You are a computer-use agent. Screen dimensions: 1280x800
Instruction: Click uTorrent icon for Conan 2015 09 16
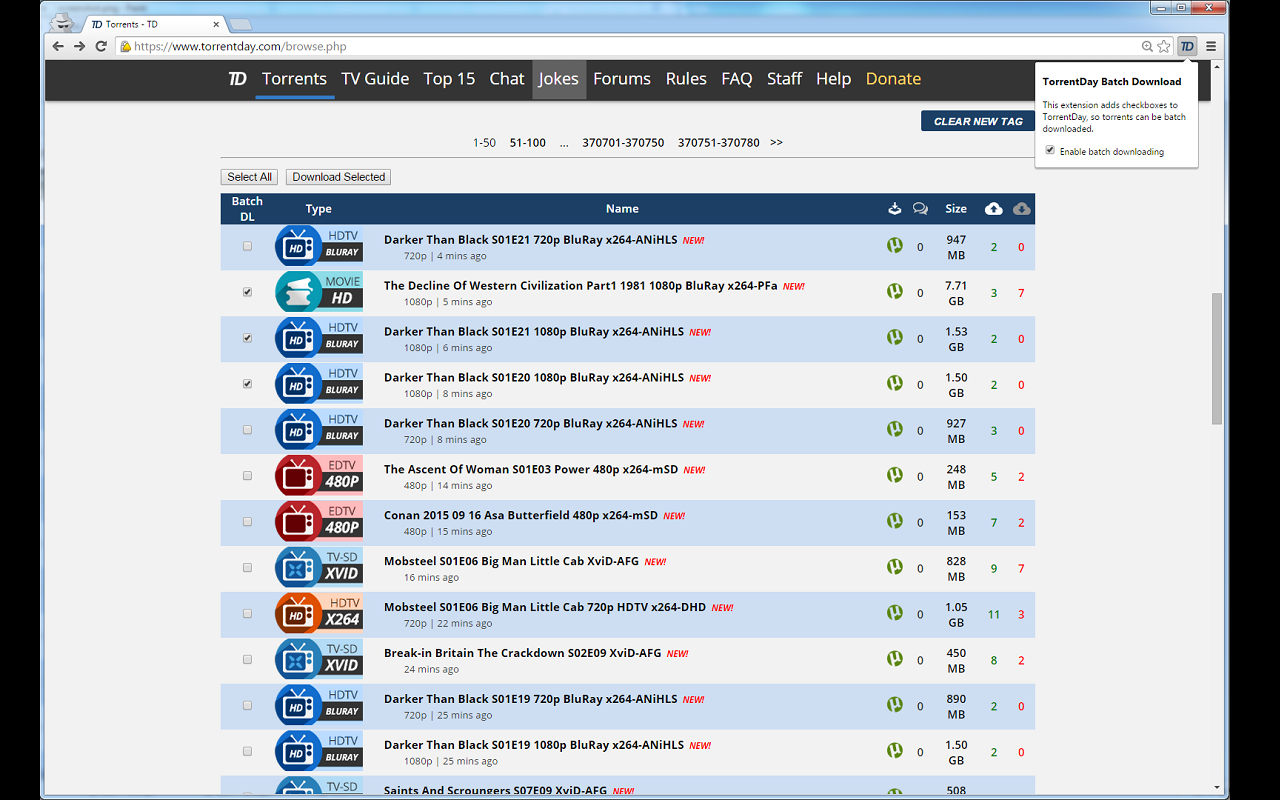click(895, 521)
